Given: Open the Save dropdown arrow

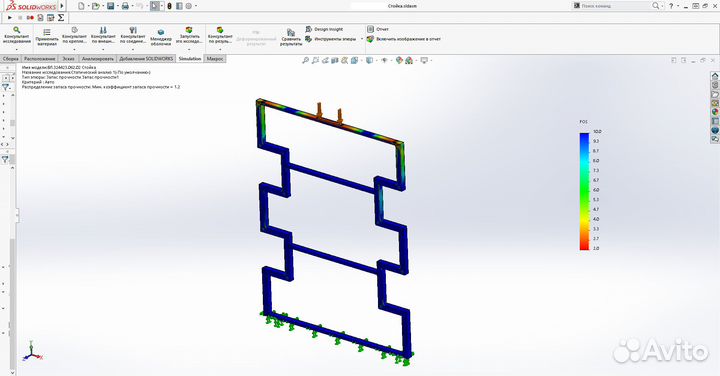Looking at the screenshot, I should point(117,6).
